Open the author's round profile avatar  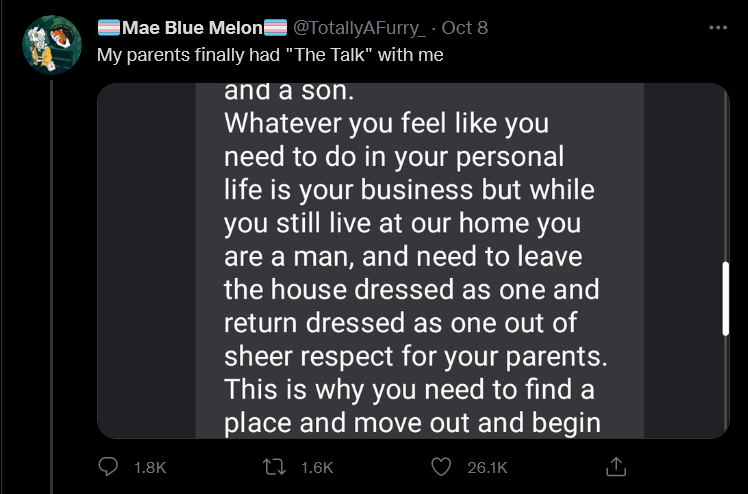[x=52, y=45]
